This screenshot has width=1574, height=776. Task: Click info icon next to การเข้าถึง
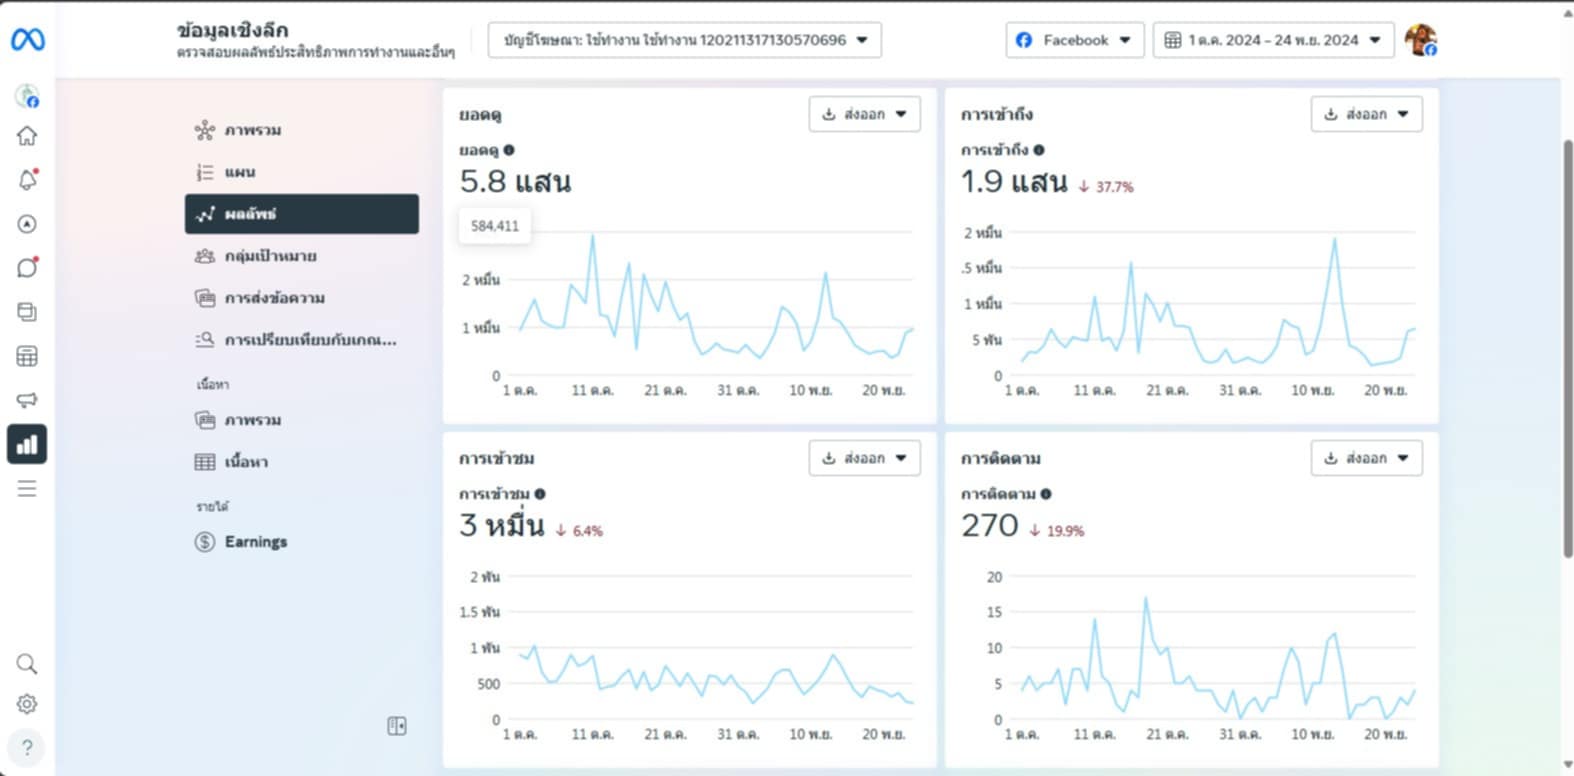point(1039,150)
